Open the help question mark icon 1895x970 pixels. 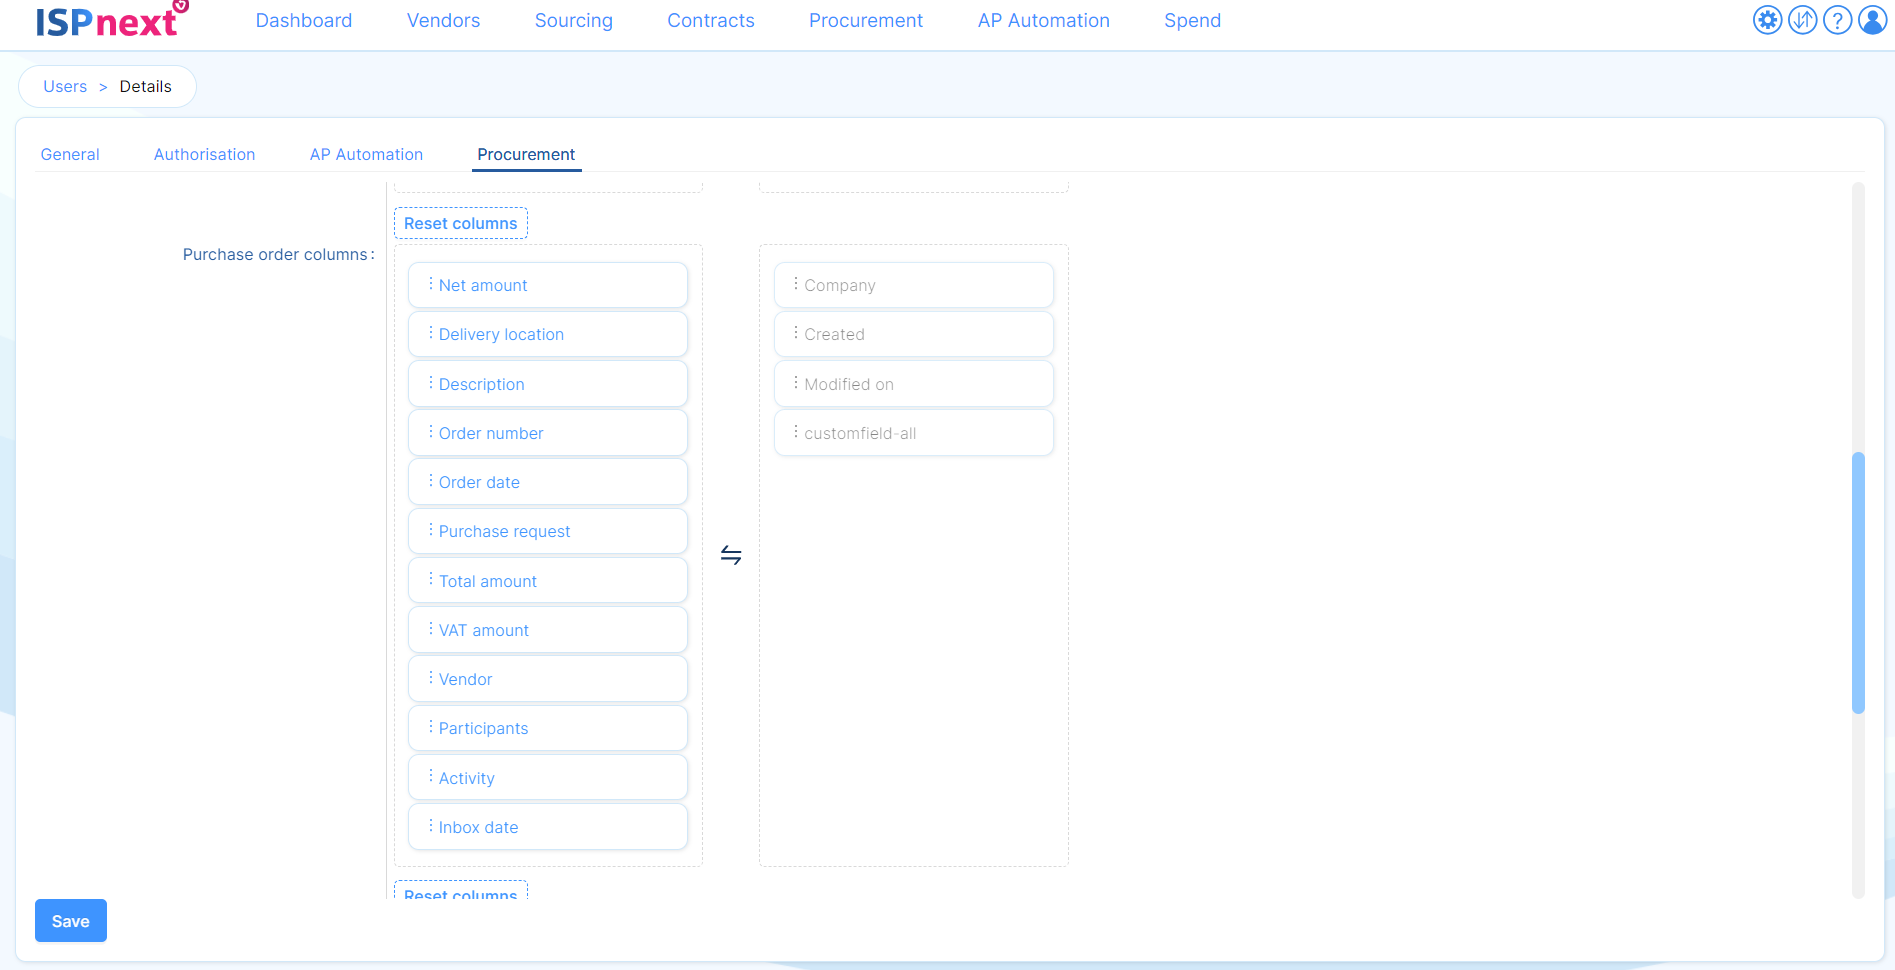point(1837,20)
